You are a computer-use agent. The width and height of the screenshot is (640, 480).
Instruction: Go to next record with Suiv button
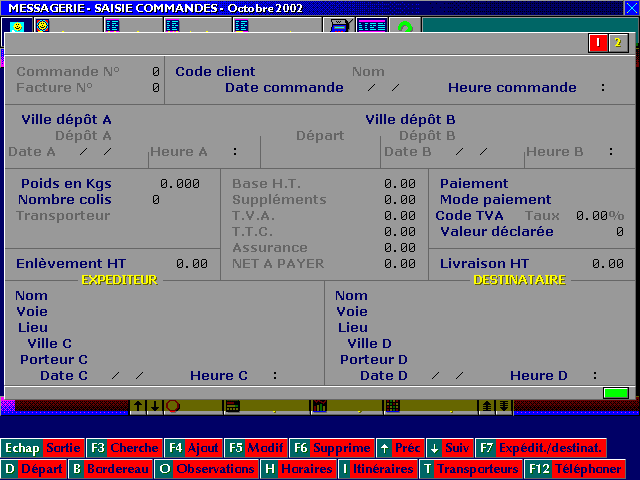450,448
